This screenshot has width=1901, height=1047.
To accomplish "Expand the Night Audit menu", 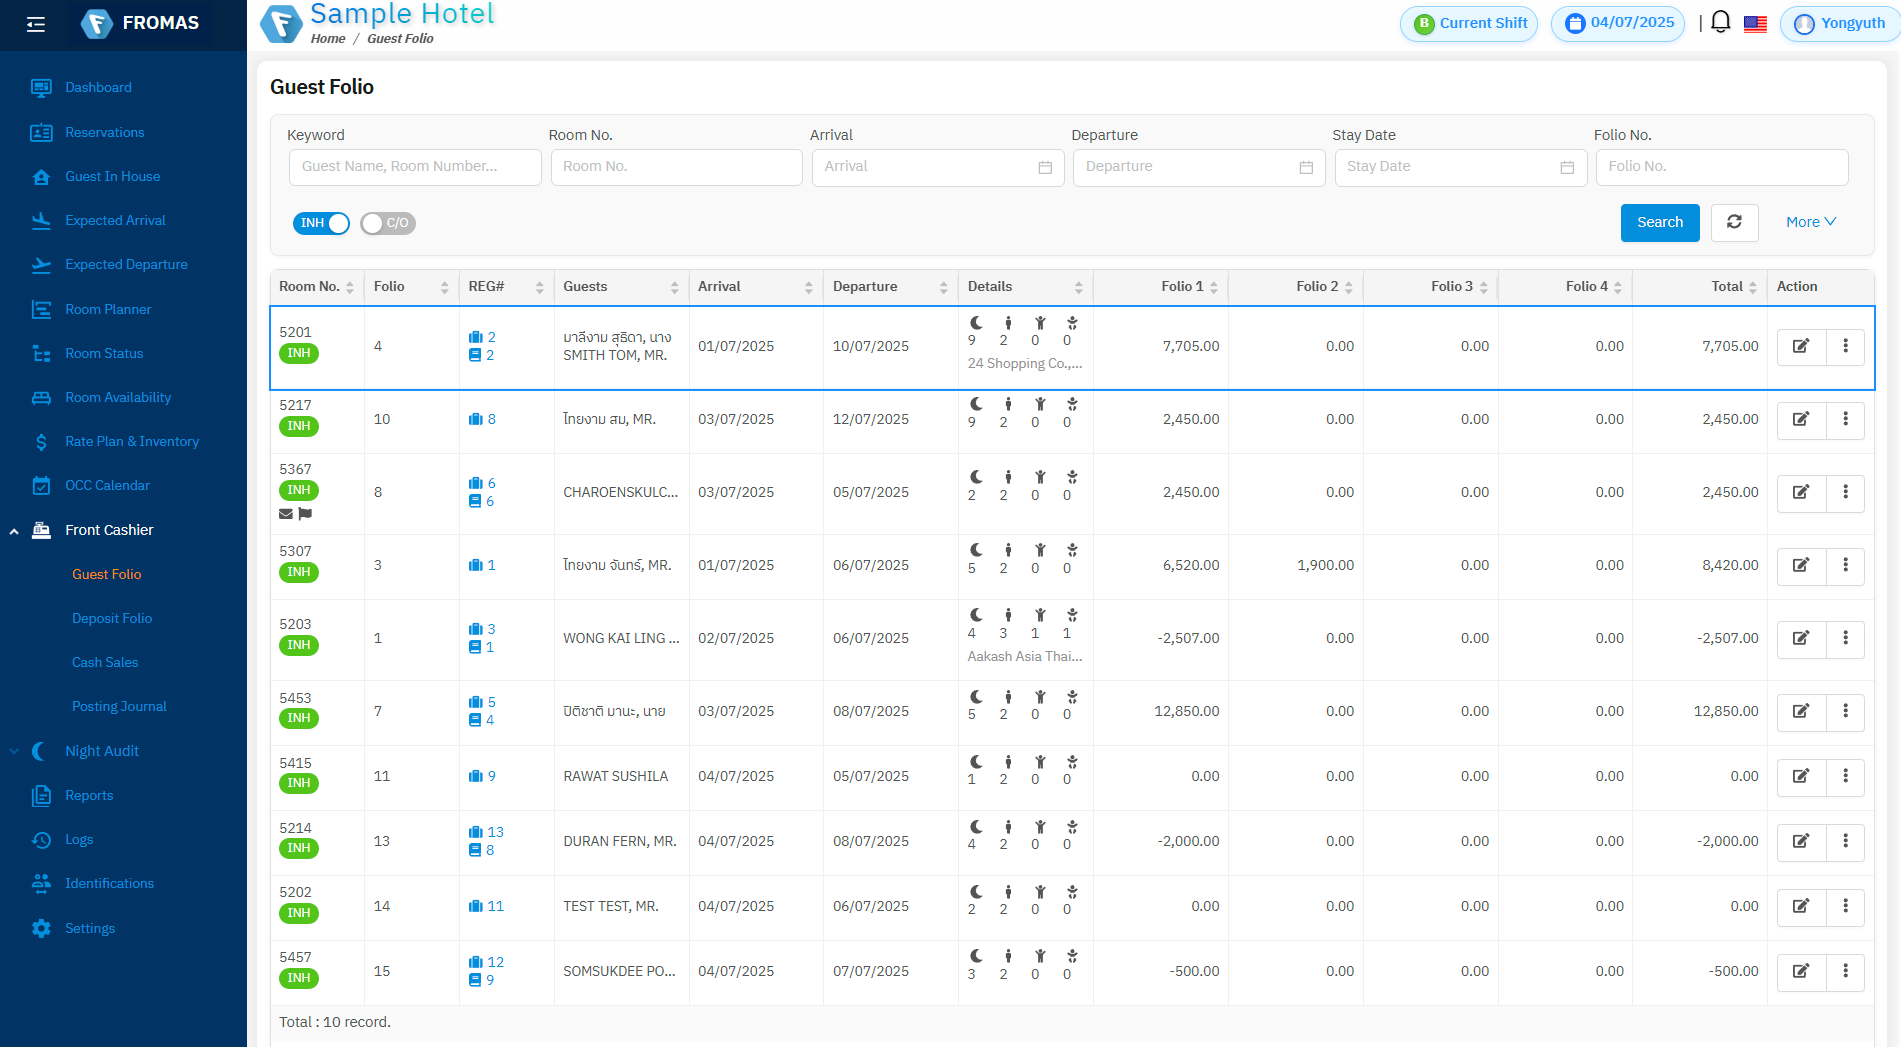I will [102, 751].
